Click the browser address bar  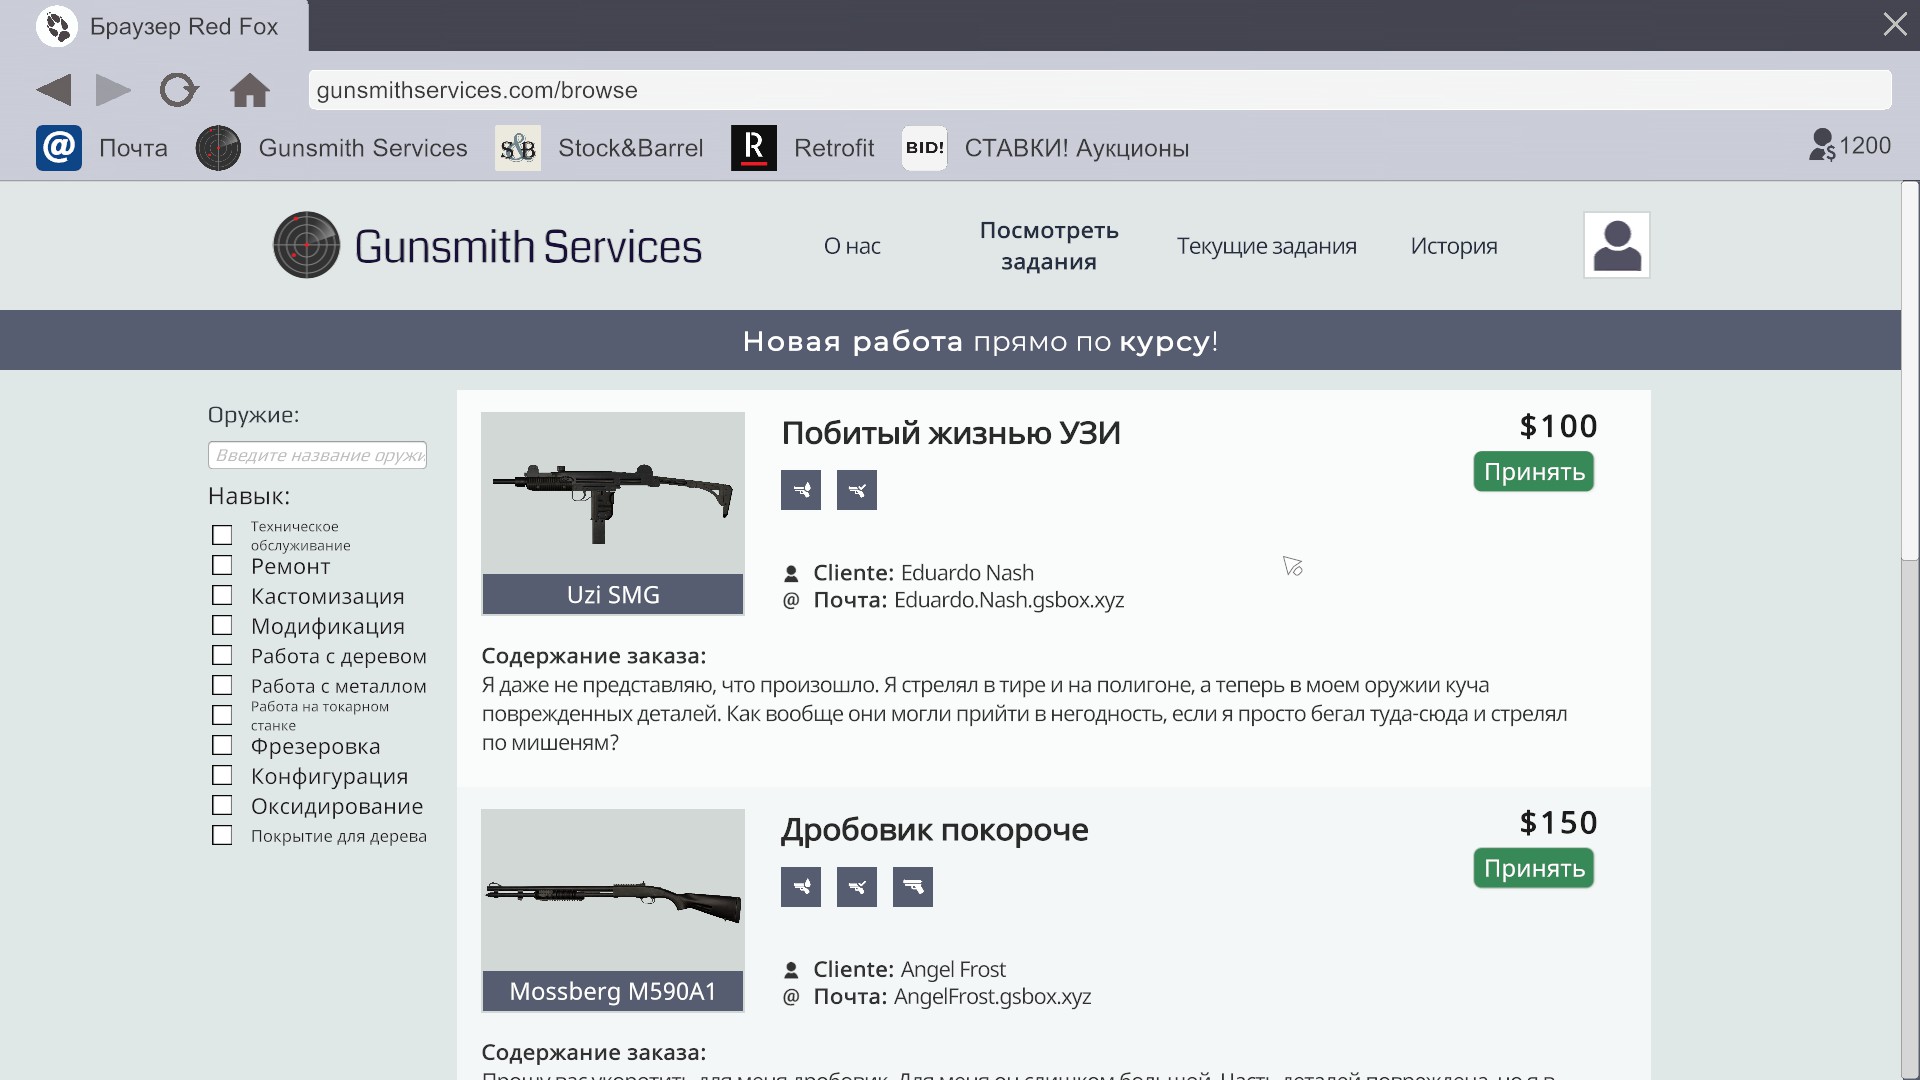click(1100, 90)
